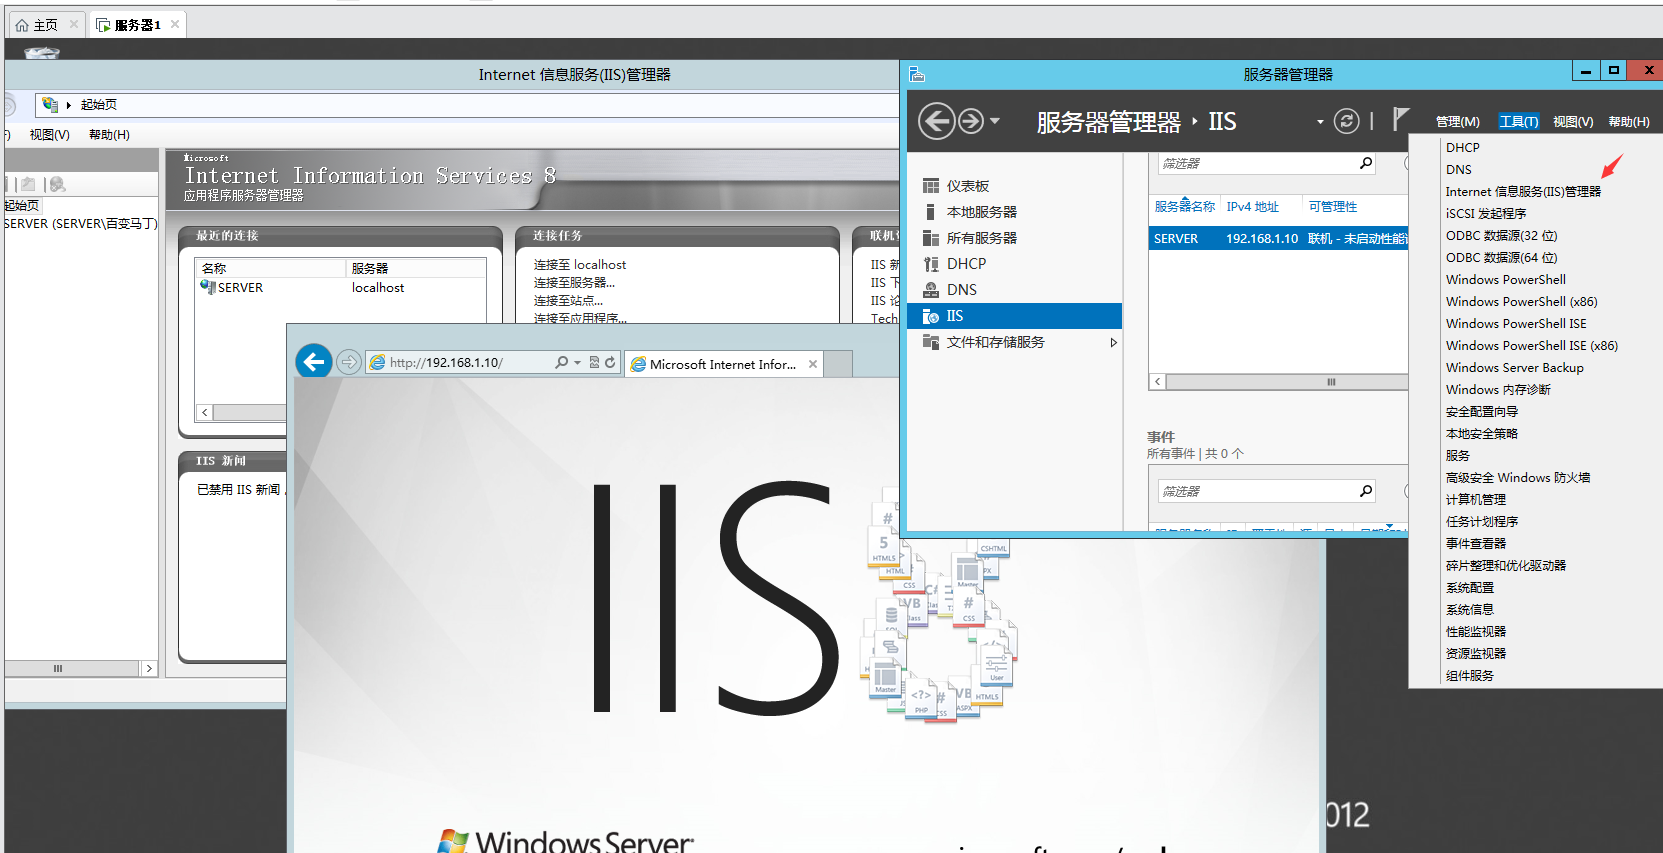This screenshot has height=853, width=1663.
Task: Open the 管理(M) menu
Action: [x=1457, y=121]
